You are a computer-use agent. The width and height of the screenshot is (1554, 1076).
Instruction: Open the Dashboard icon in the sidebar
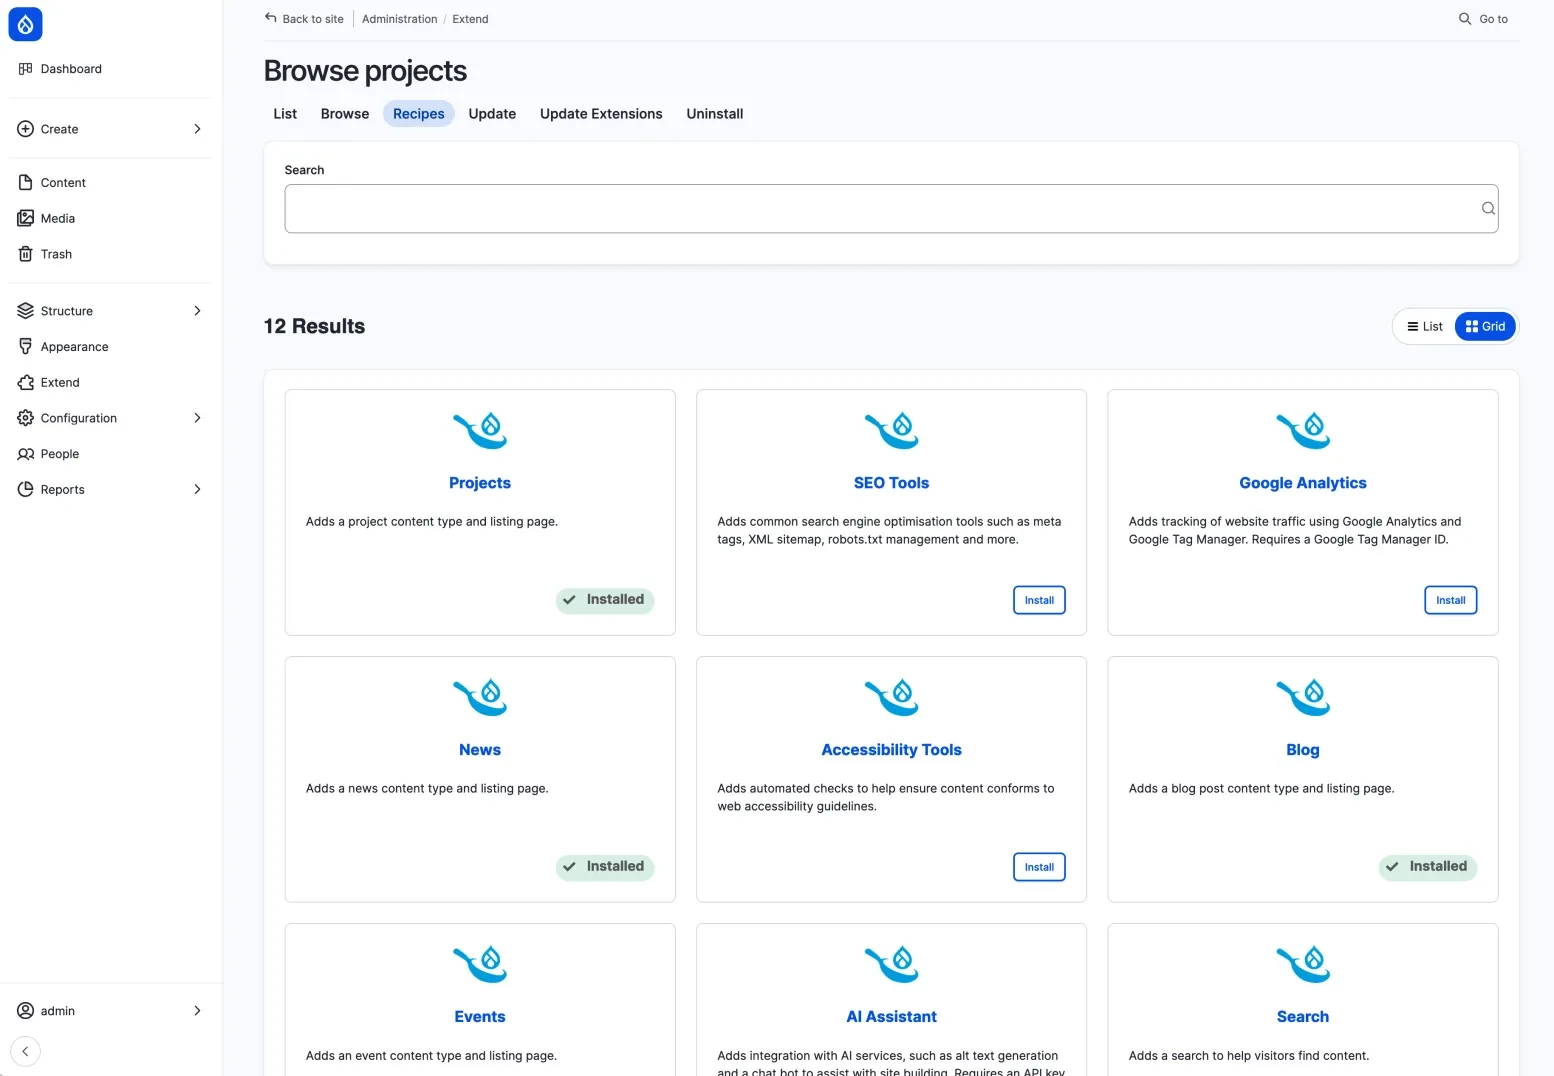(26, 69)
